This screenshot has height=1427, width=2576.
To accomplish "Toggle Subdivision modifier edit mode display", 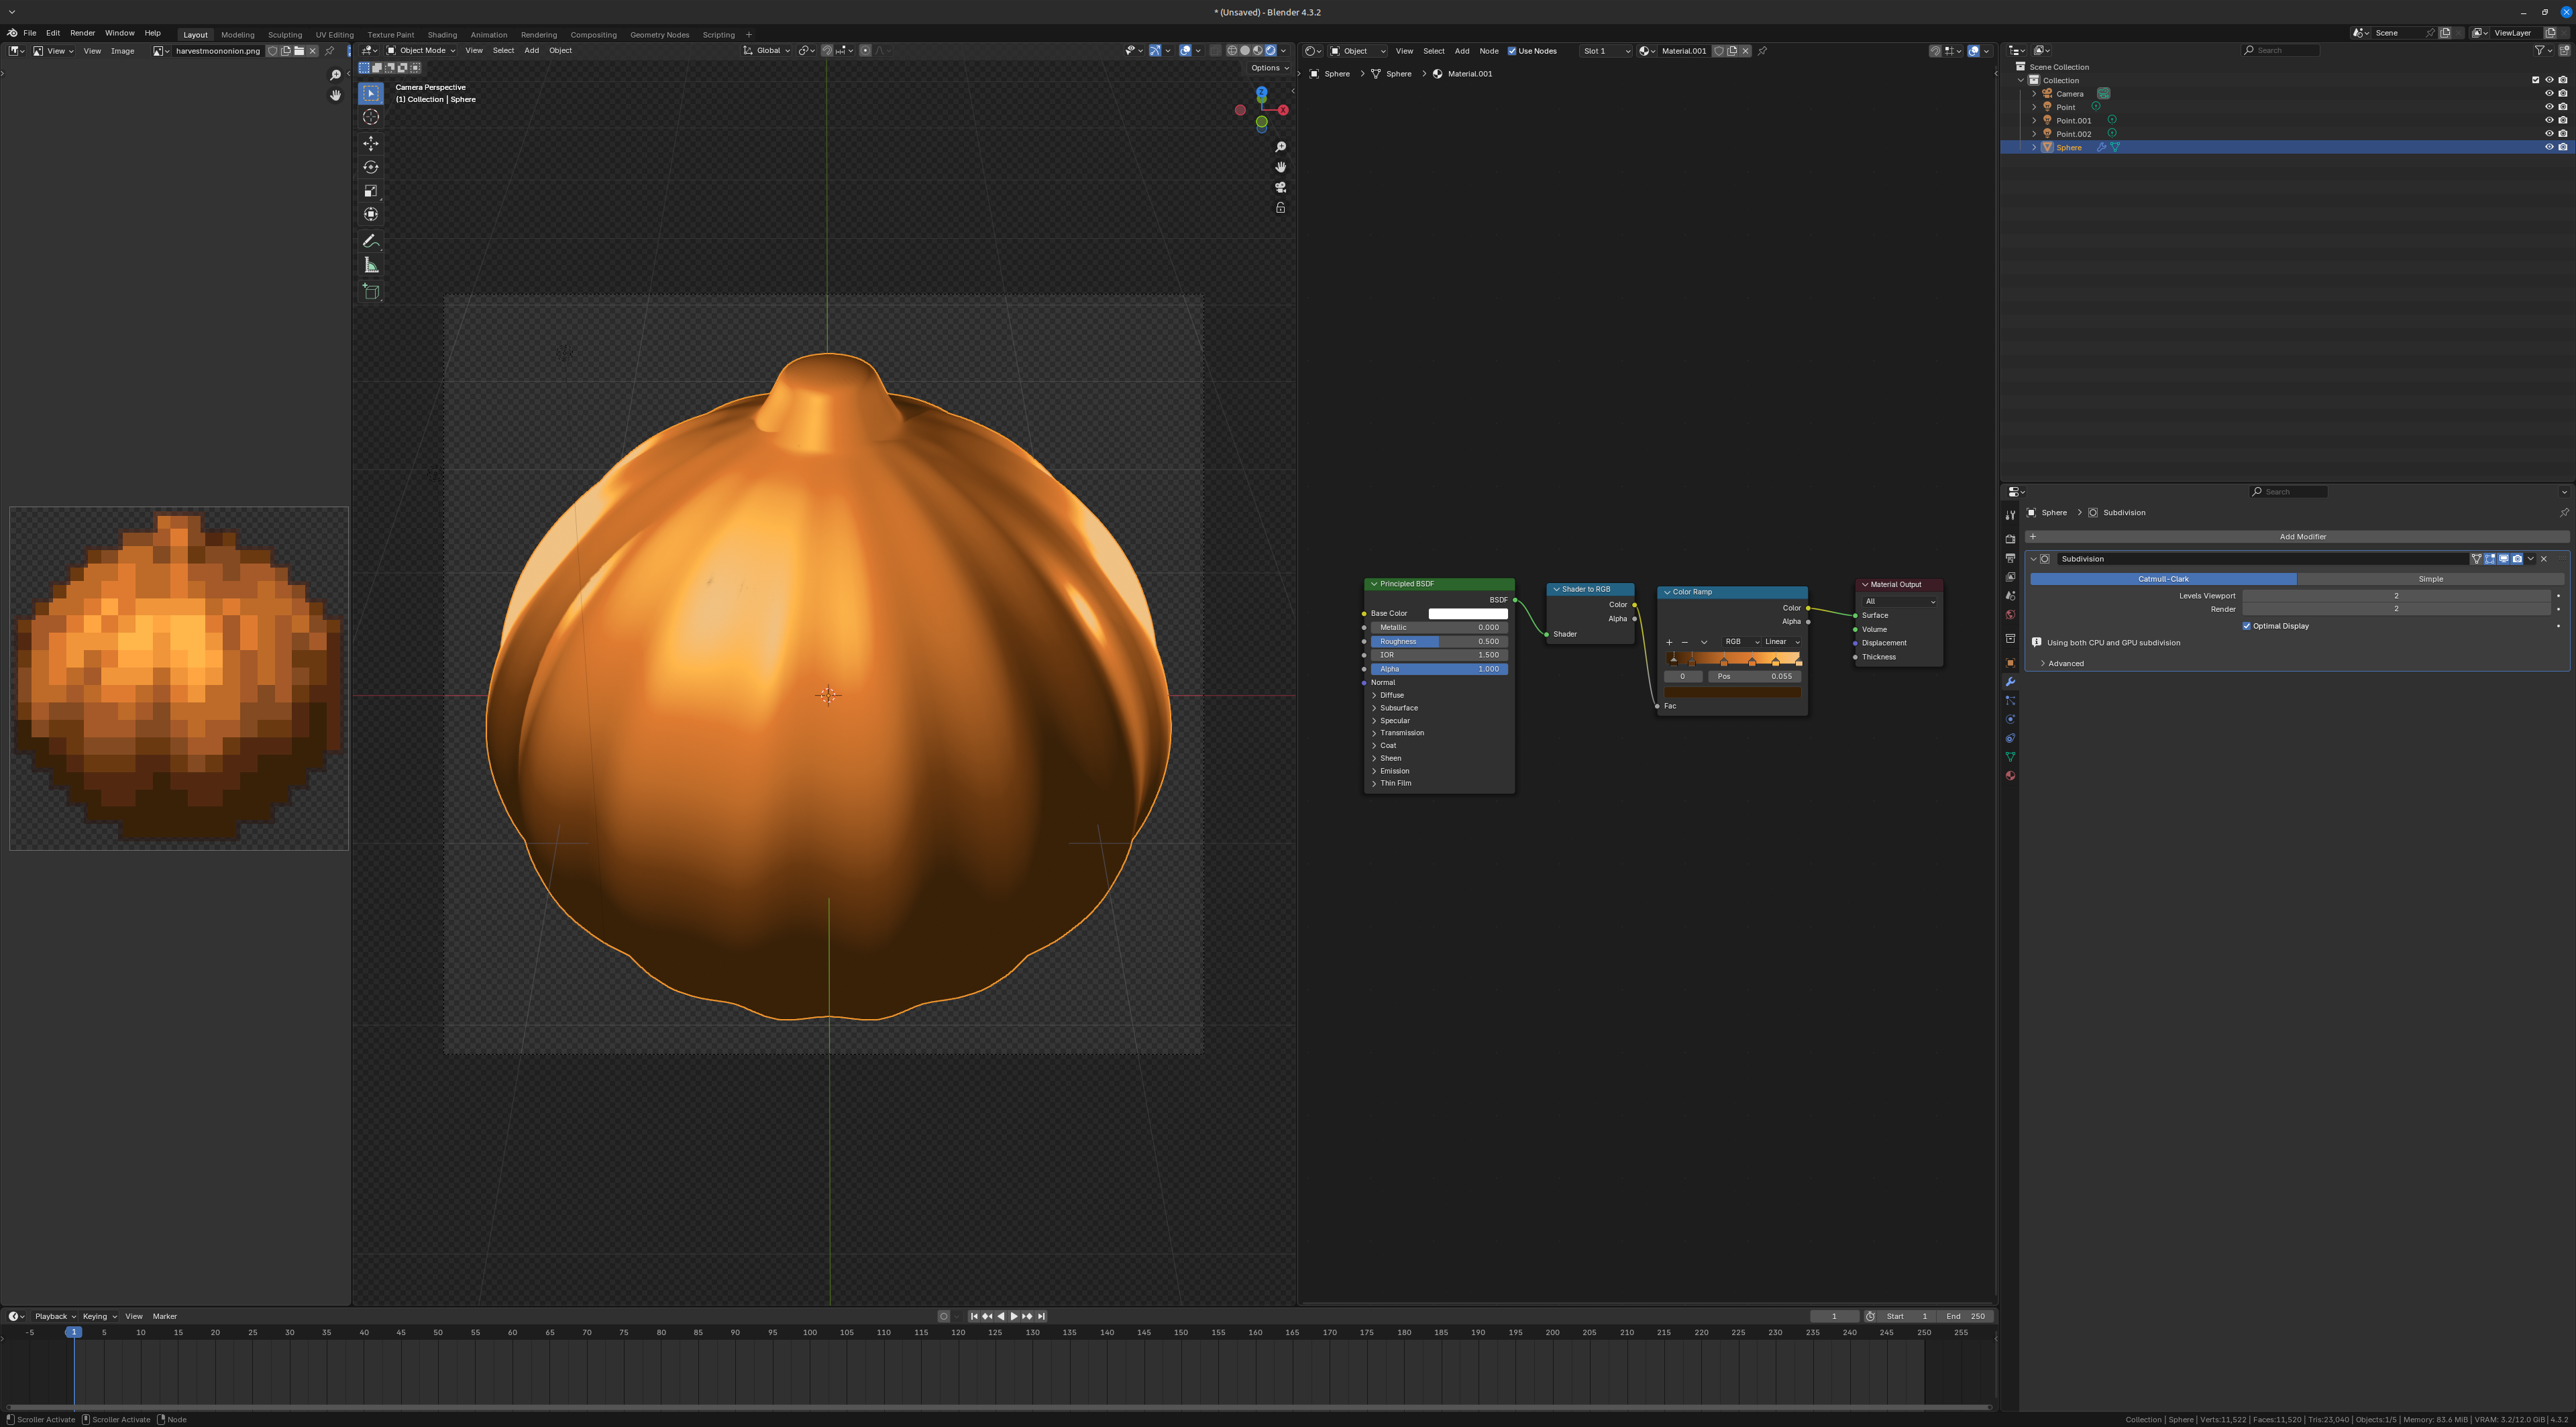I will 2490,559.
